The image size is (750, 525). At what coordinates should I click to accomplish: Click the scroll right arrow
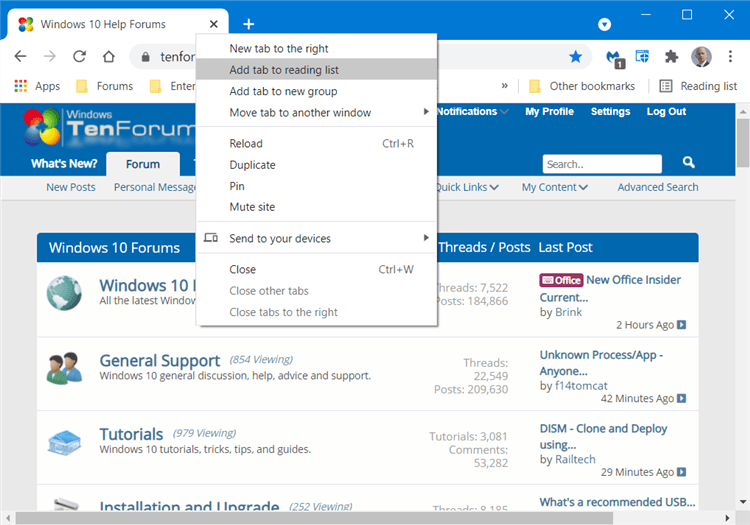pyautogui.click(x=727, y=518)
